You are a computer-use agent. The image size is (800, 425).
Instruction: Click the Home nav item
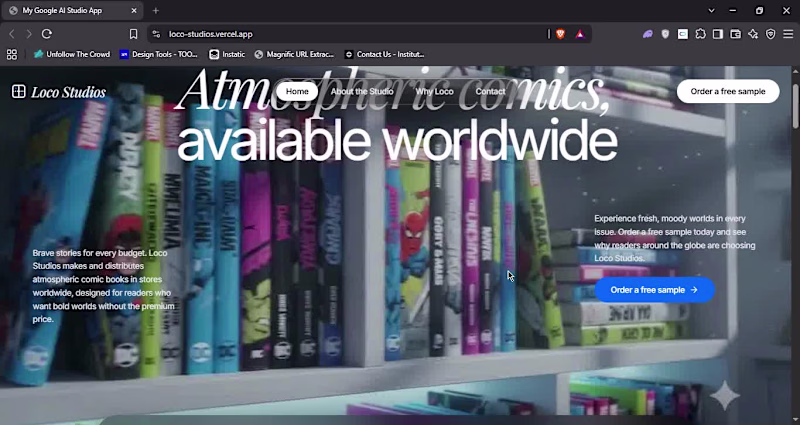point(297,91)
